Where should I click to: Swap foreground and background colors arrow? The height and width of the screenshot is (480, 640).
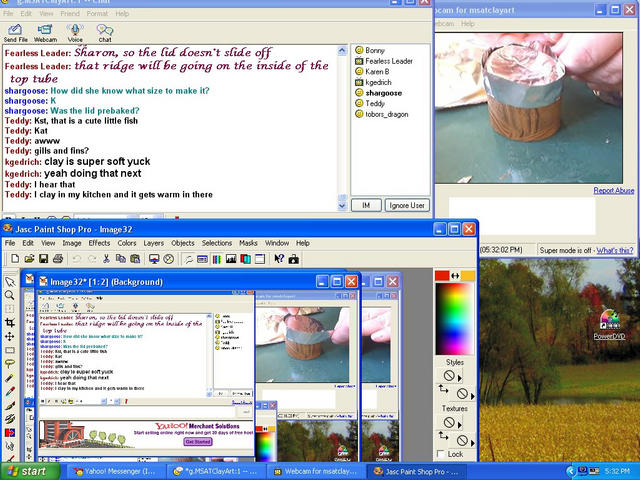pyautogui.click(x=455, y=276)
